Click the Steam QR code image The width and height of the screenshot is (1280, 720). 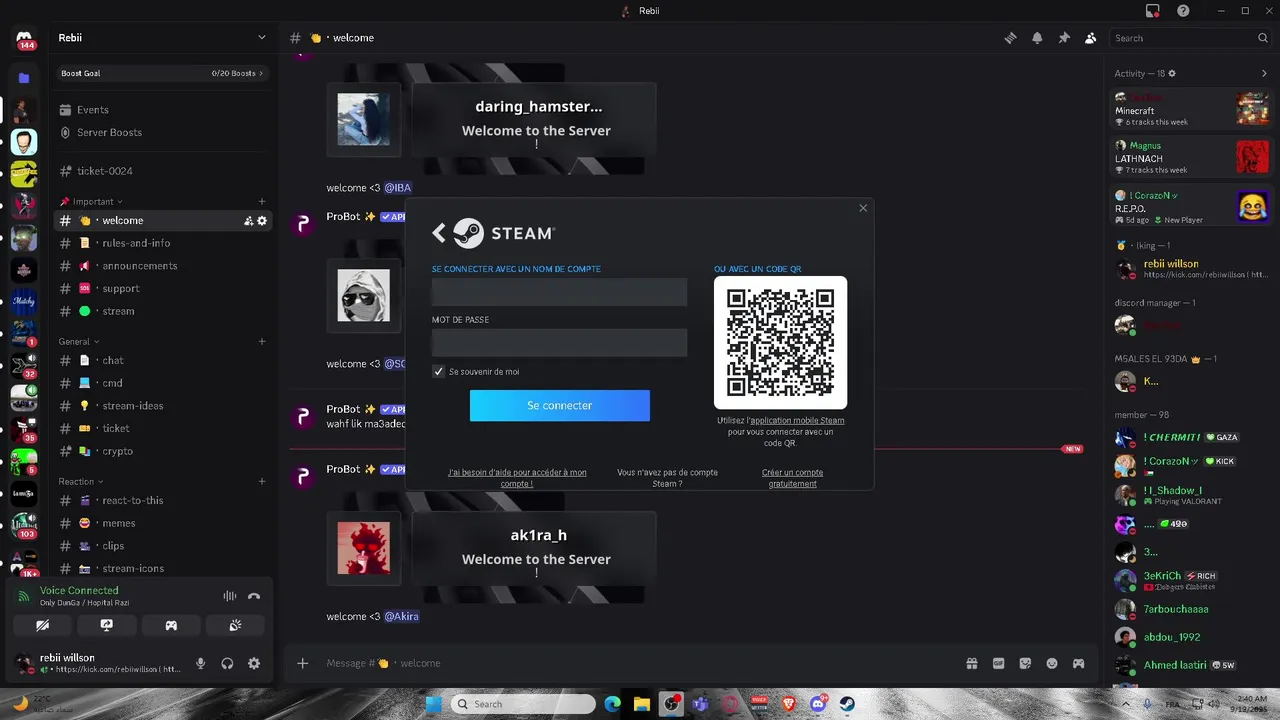(780, 342)
